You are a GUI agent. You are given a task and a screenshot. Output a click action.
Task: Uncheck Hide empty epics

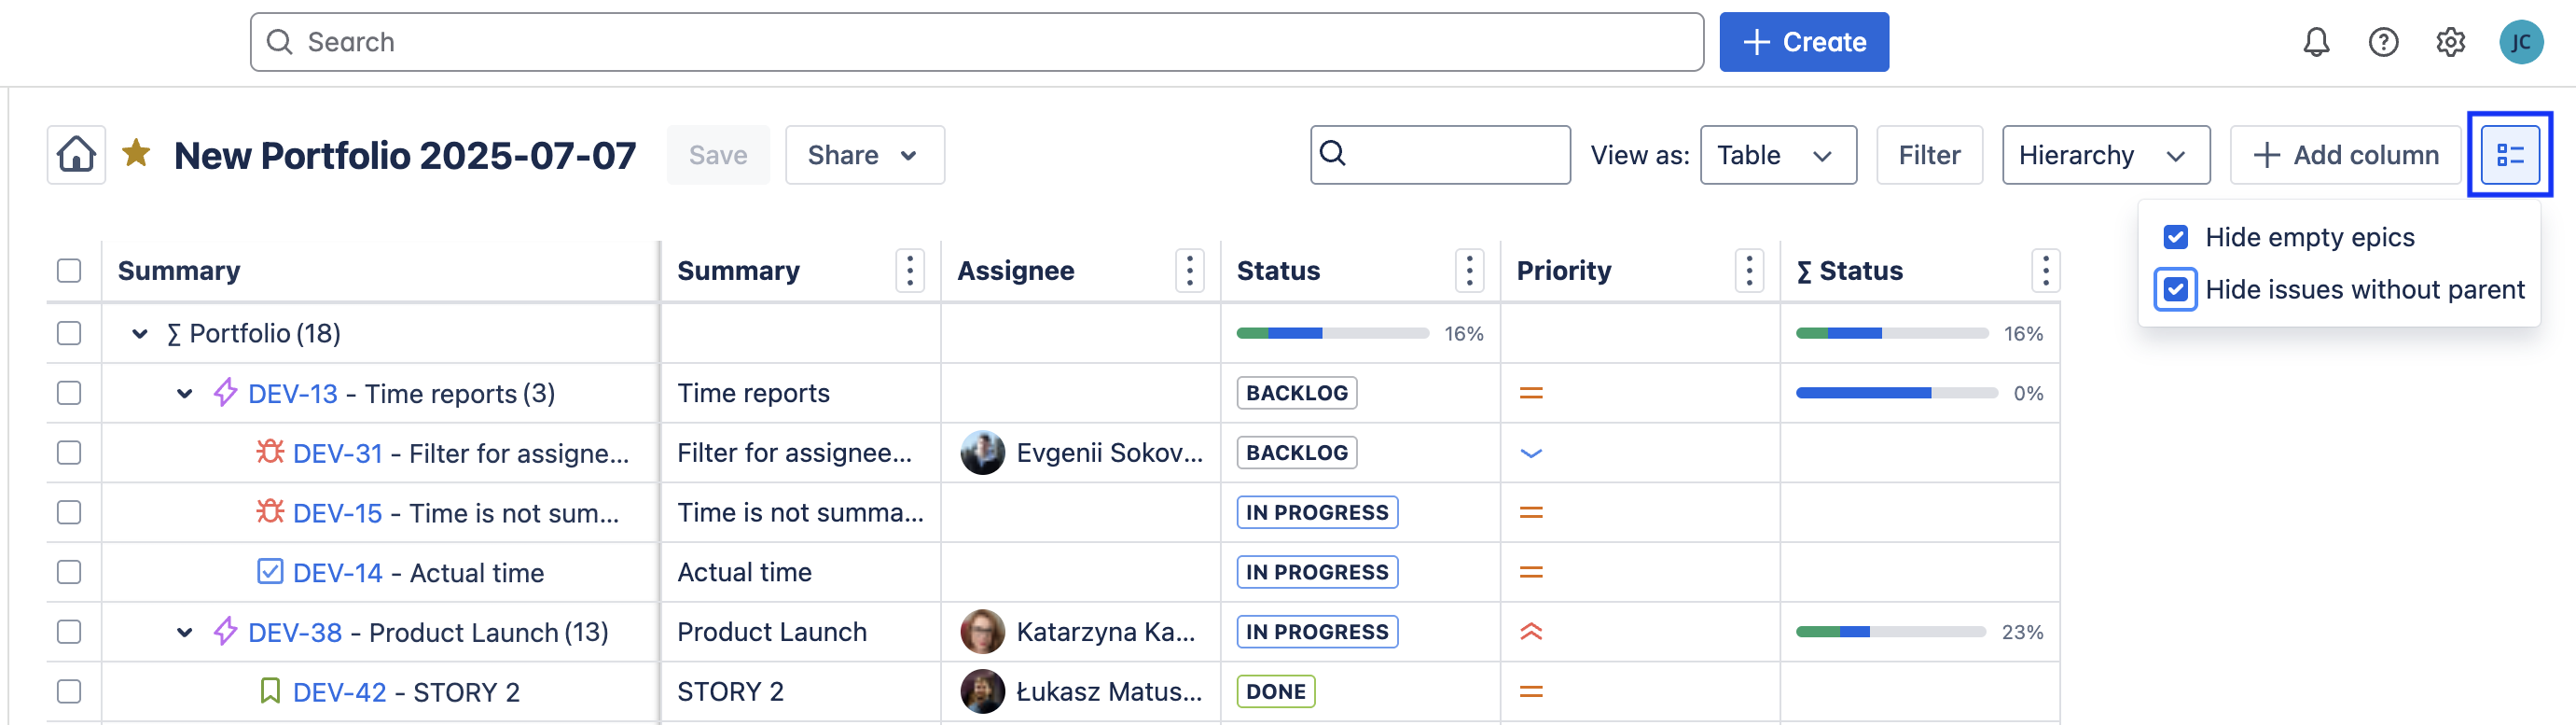click(2175, 237)
